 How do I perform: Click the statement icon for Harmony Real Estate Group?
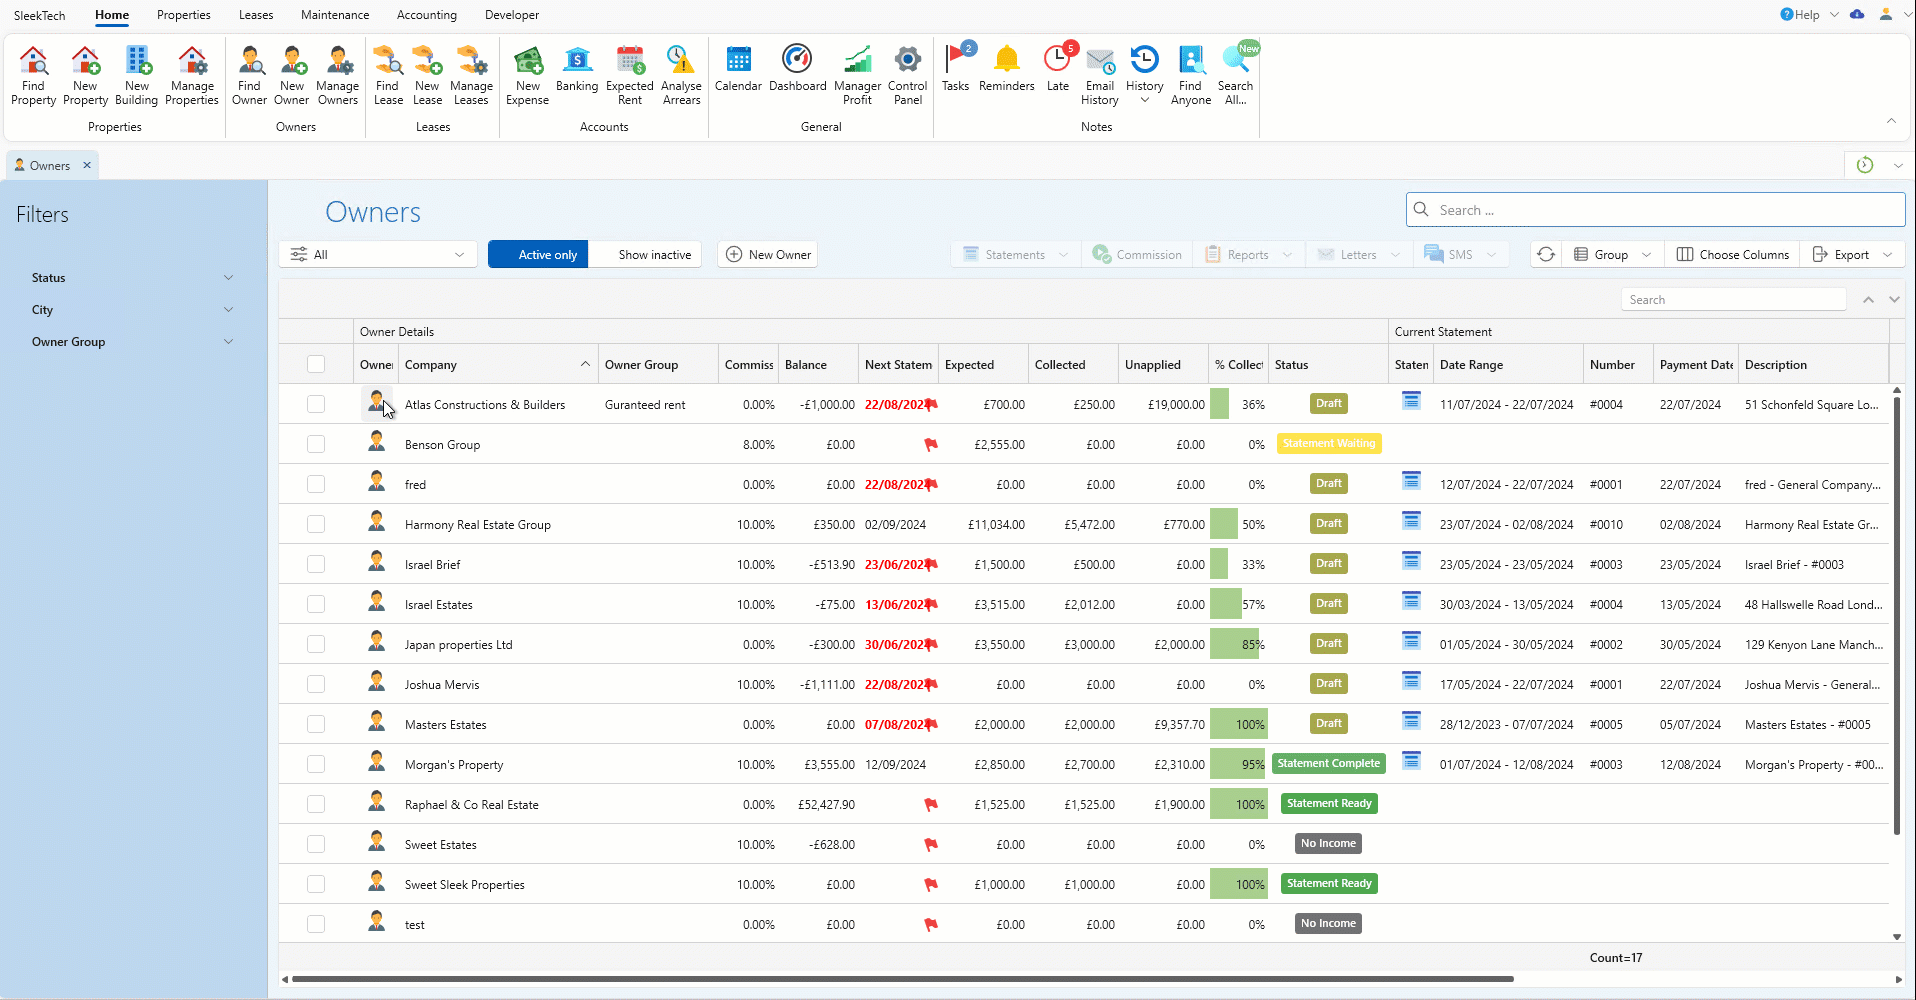[x=1411, y=521]
